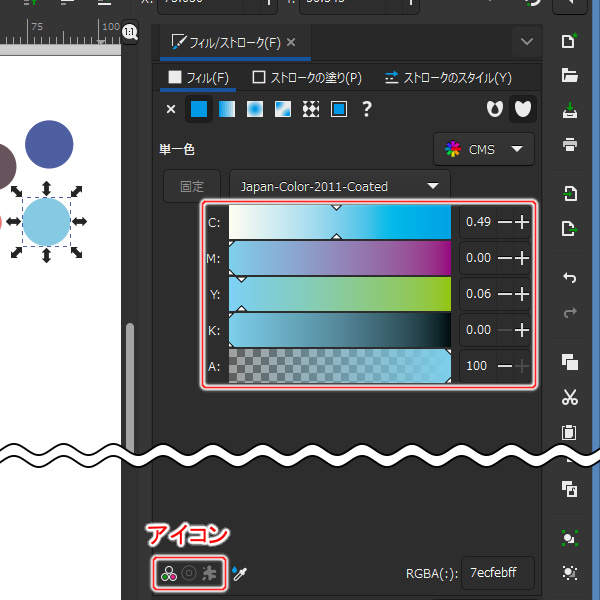Click the Cyan (C) color slider
Image resolution: width=600 pixels, height=600 pixels.
(340, 222)
